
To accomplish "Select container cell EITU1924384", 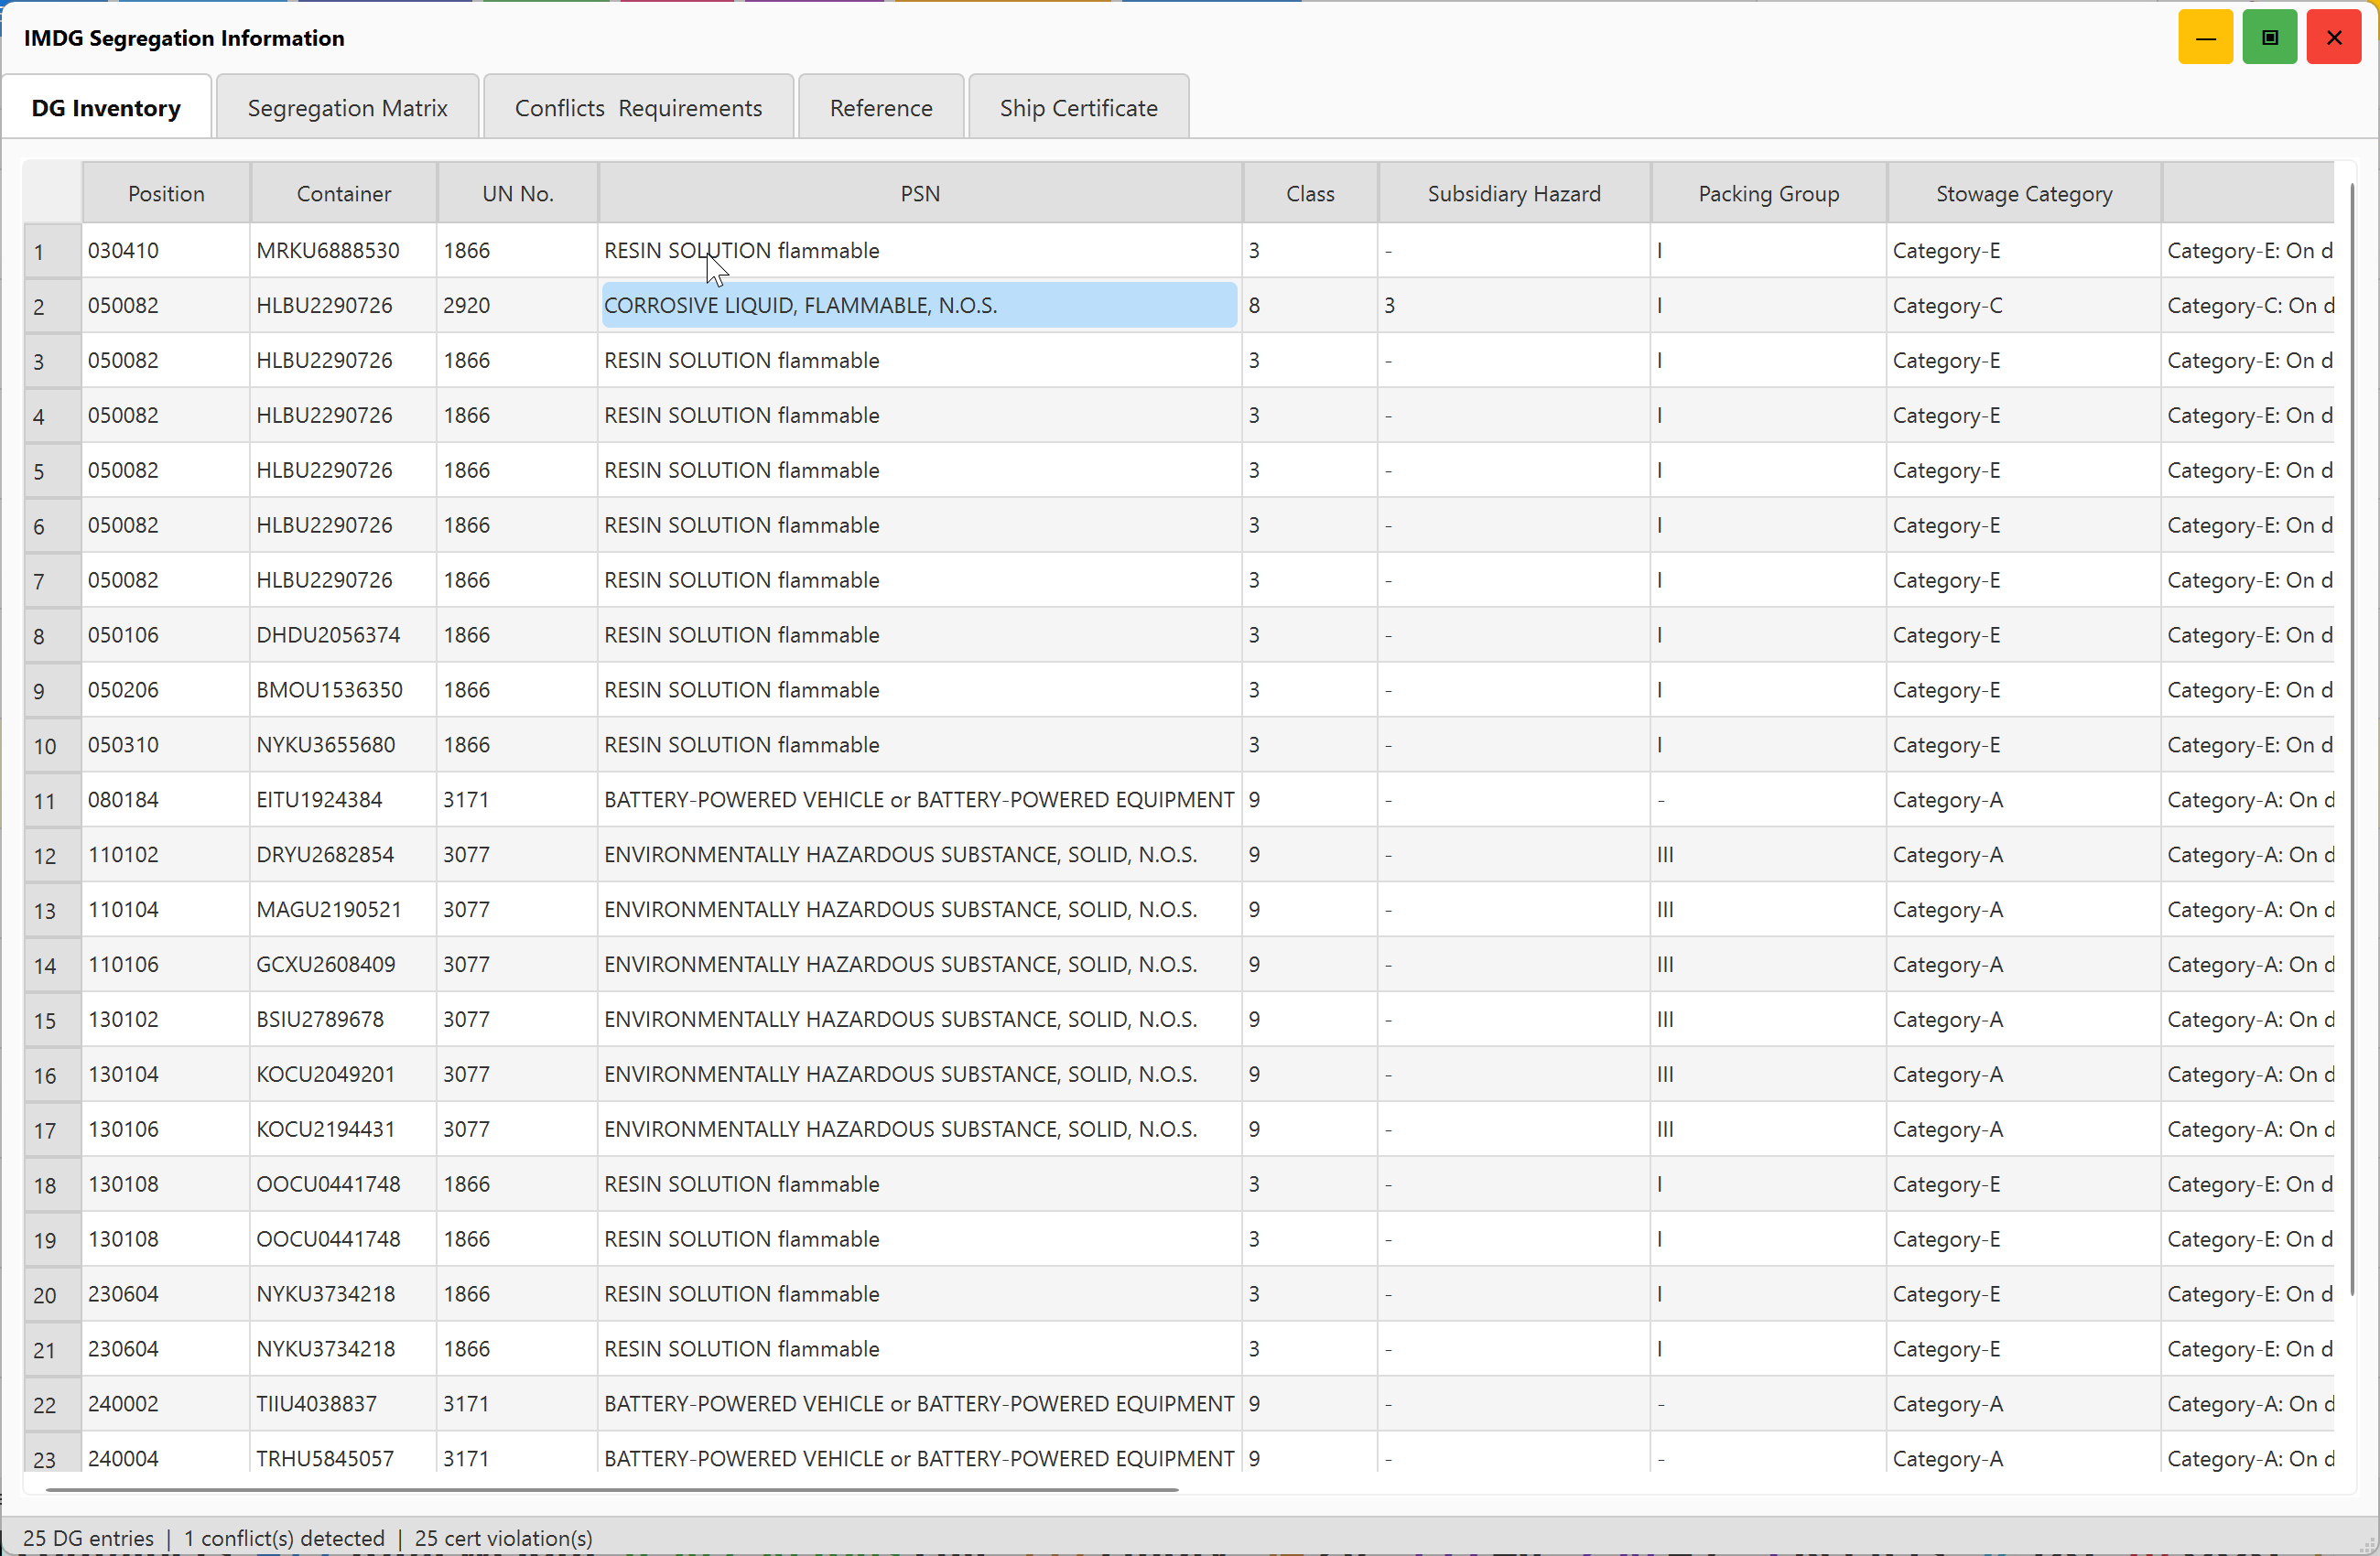I will [343, 800].
